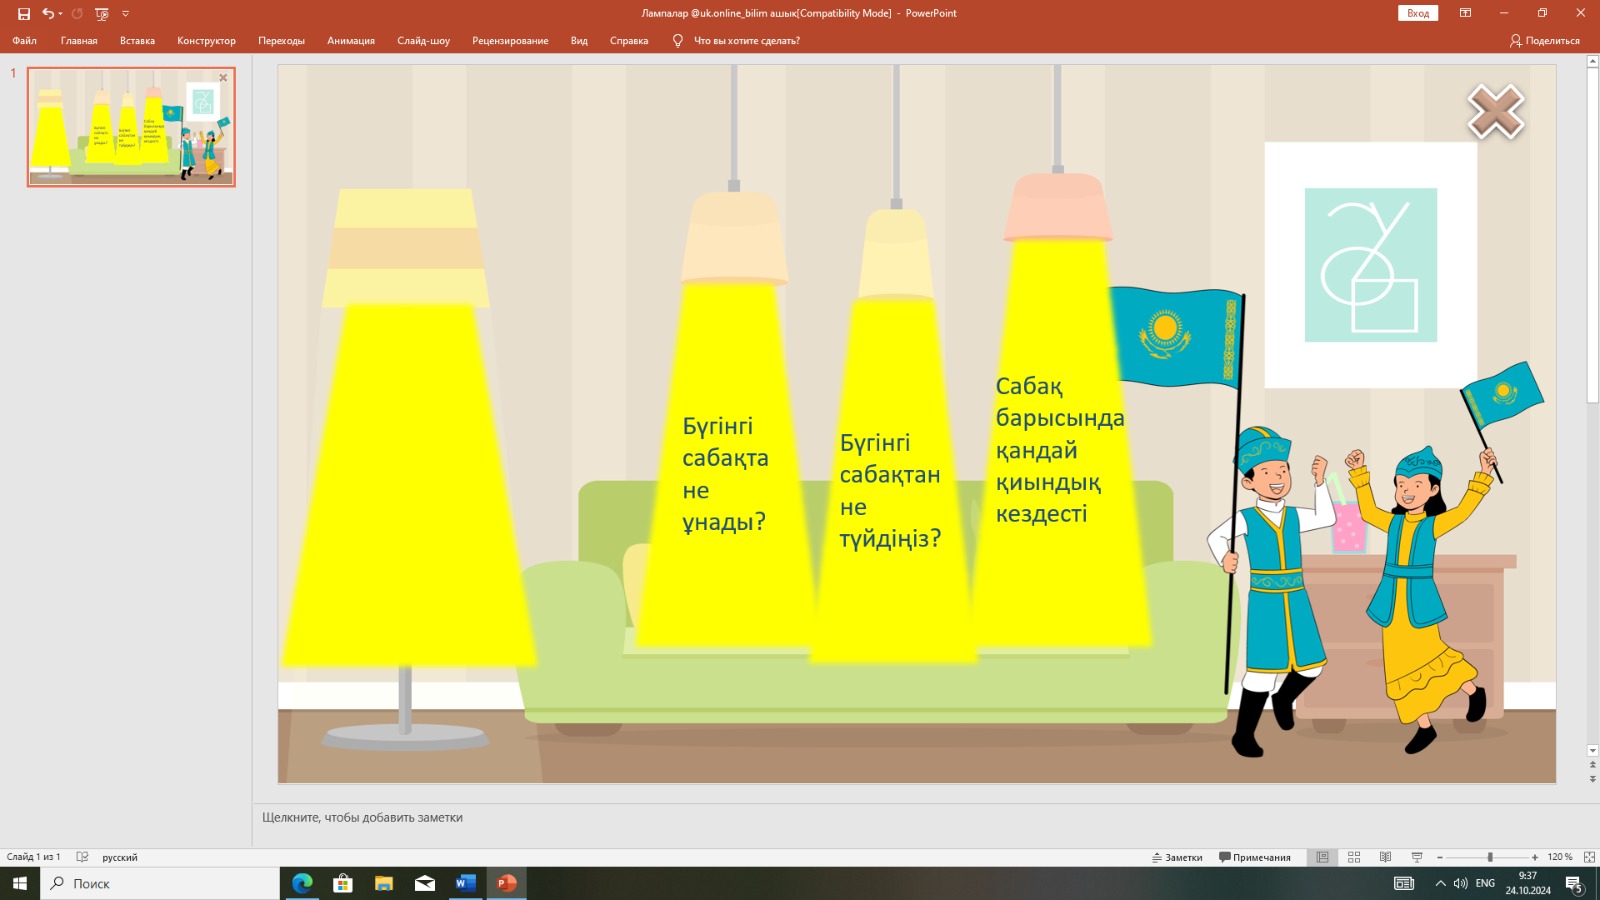Select Normal view in status bar
This screenshot has height=900, width=1600.
1322,857
